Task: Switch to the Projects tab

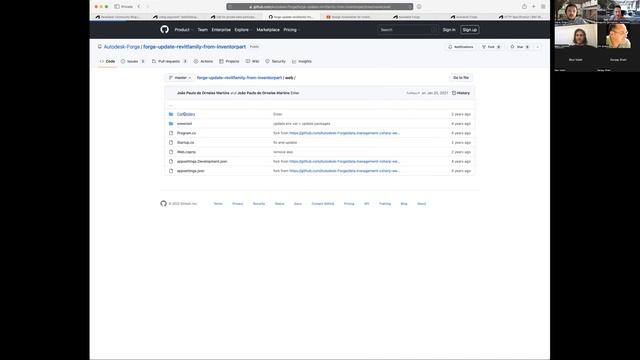Action: pos(229,61)
